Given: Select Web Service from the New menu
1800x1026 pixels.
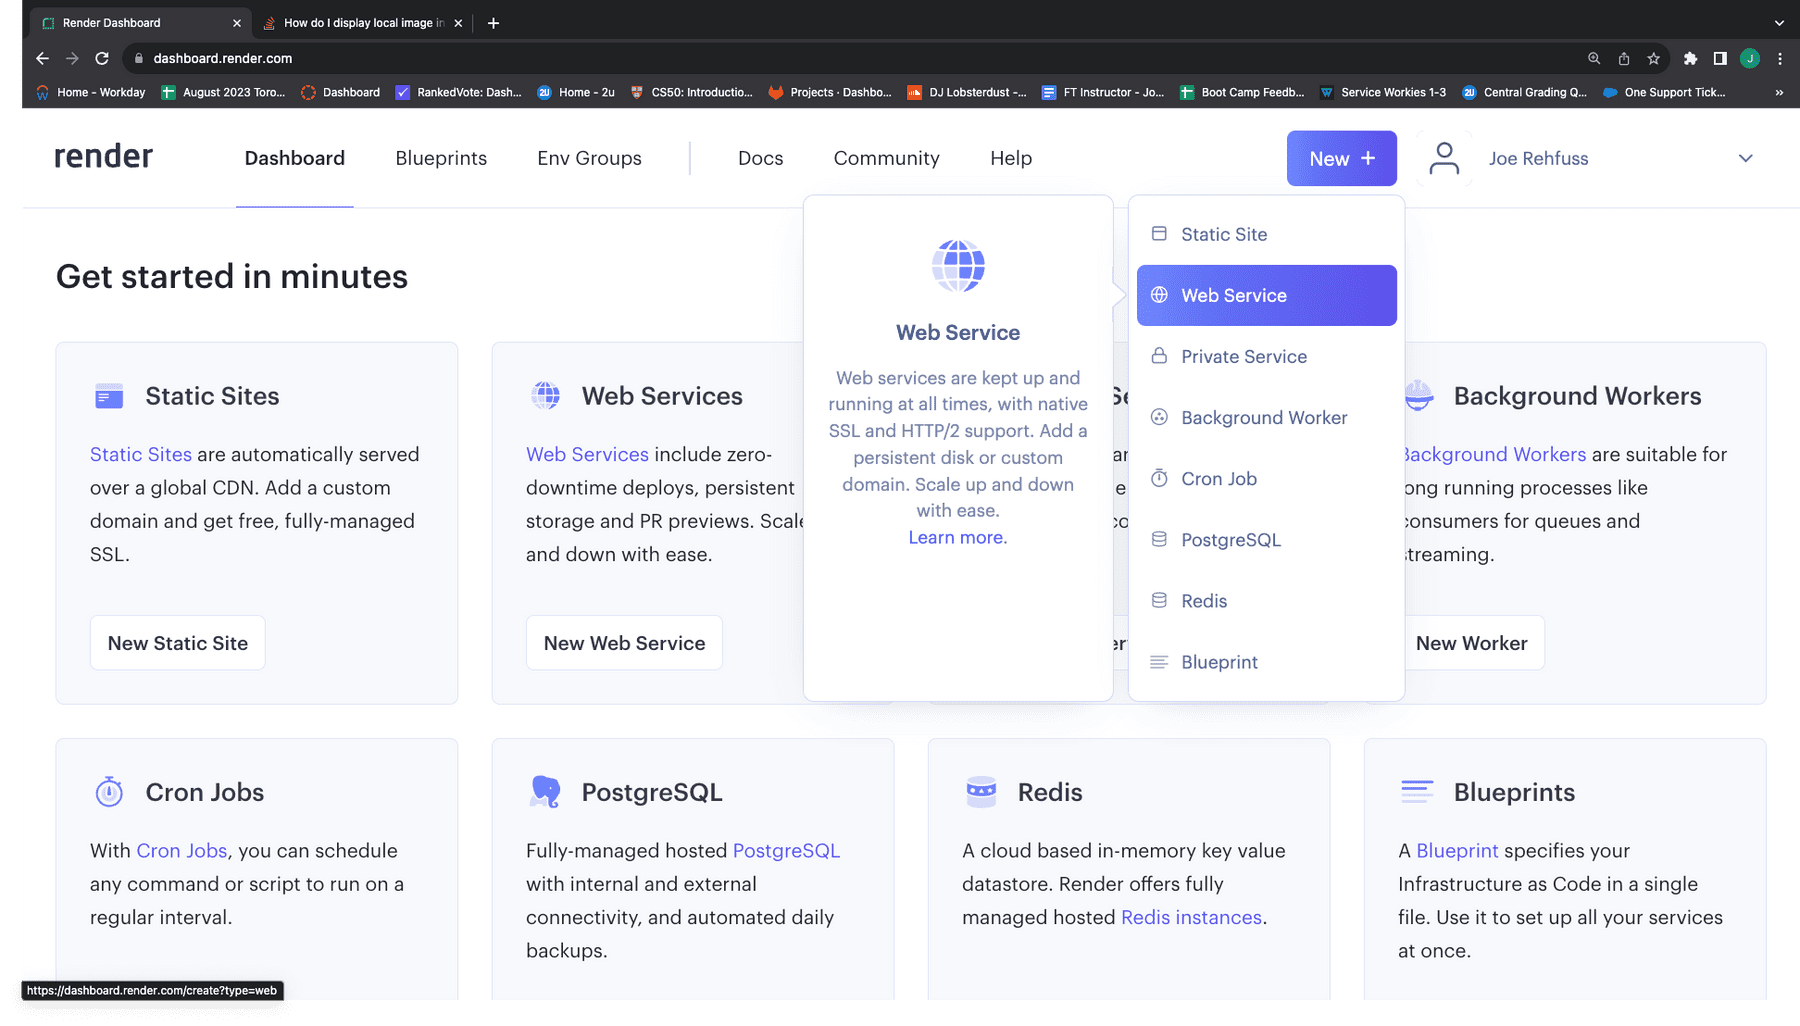Looking at the screenshot, I should pos(1266,295).
